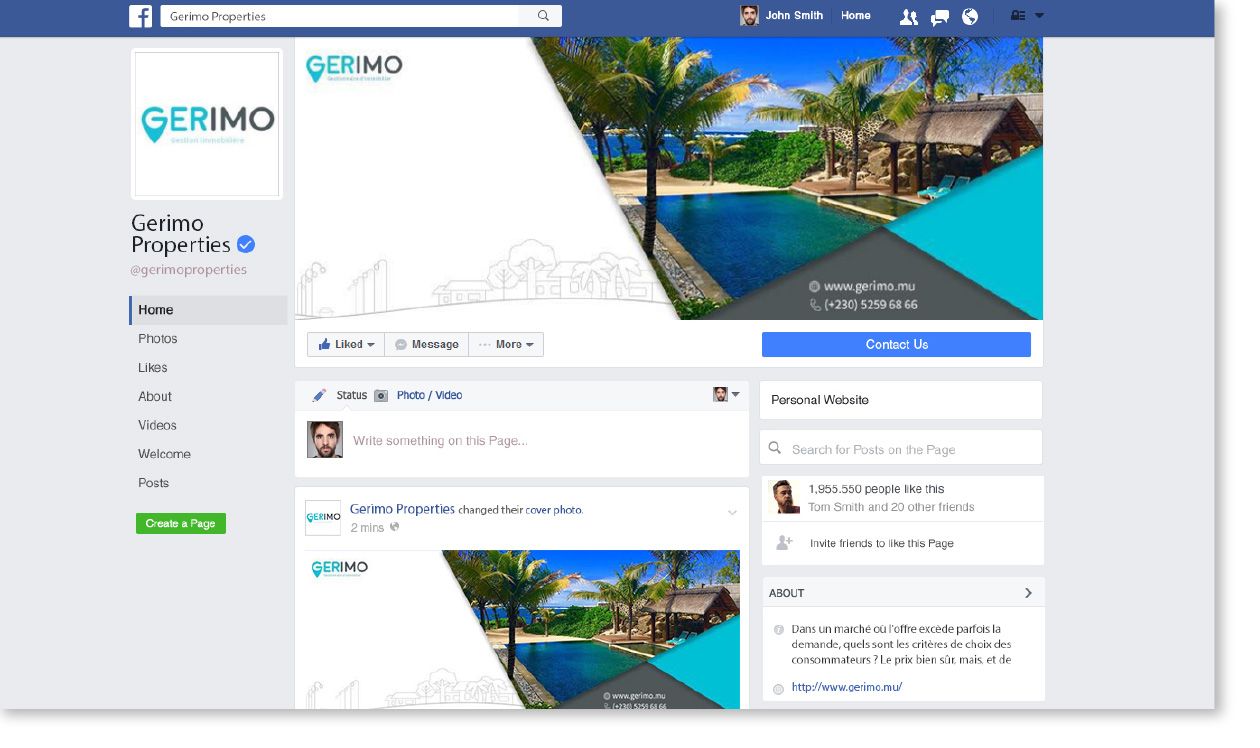This screenshot has width=1260, height=748.
Task: Click the Contact Us button
Action: pos(896,344)
